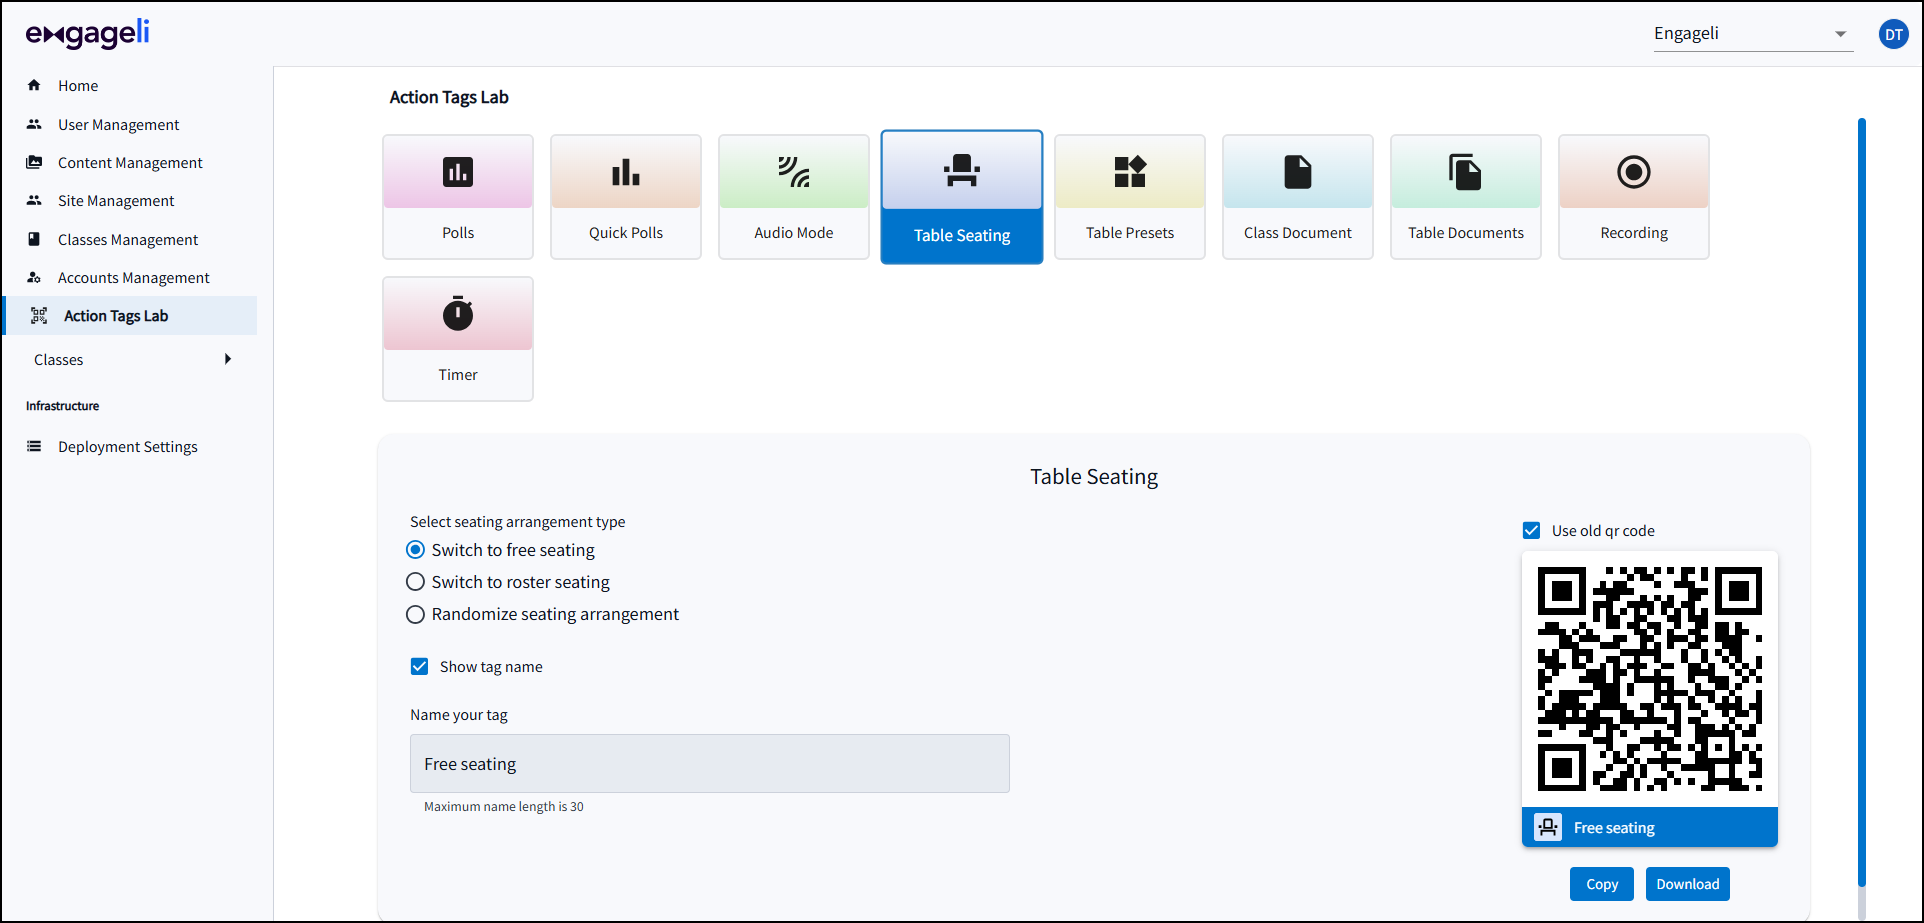Open Deployment Settings page
Image resolution: width=1924 pixels, height=923 pixels.
coord(128,447)
